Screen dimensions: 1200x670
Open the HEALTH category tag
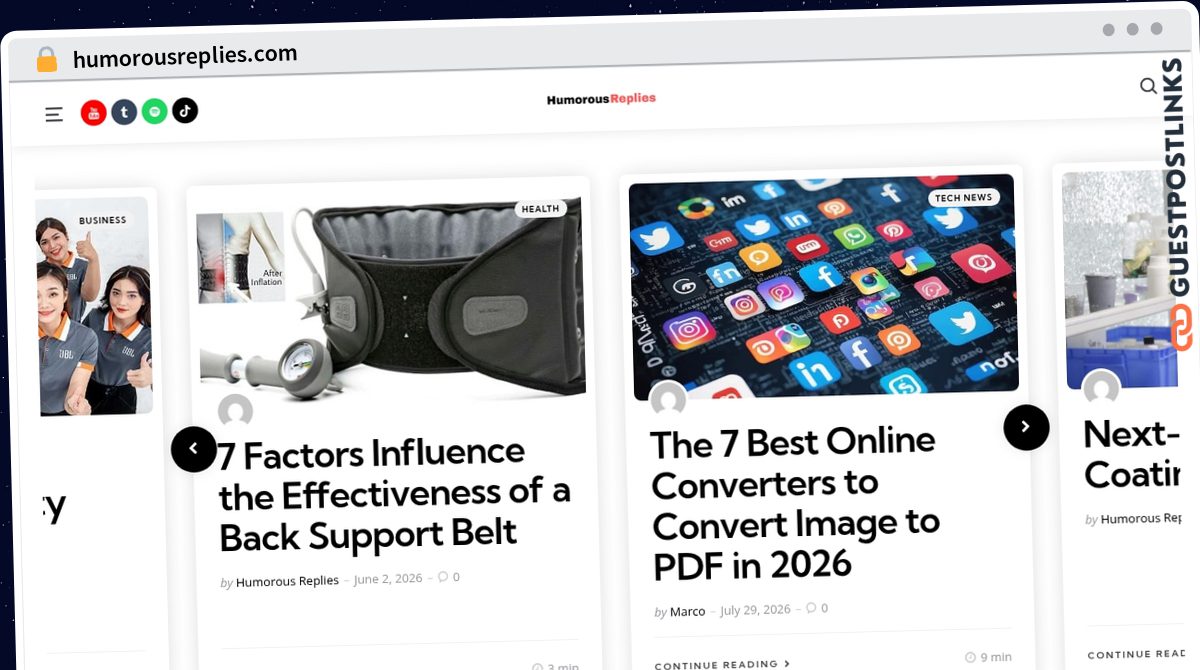point(541,209)
